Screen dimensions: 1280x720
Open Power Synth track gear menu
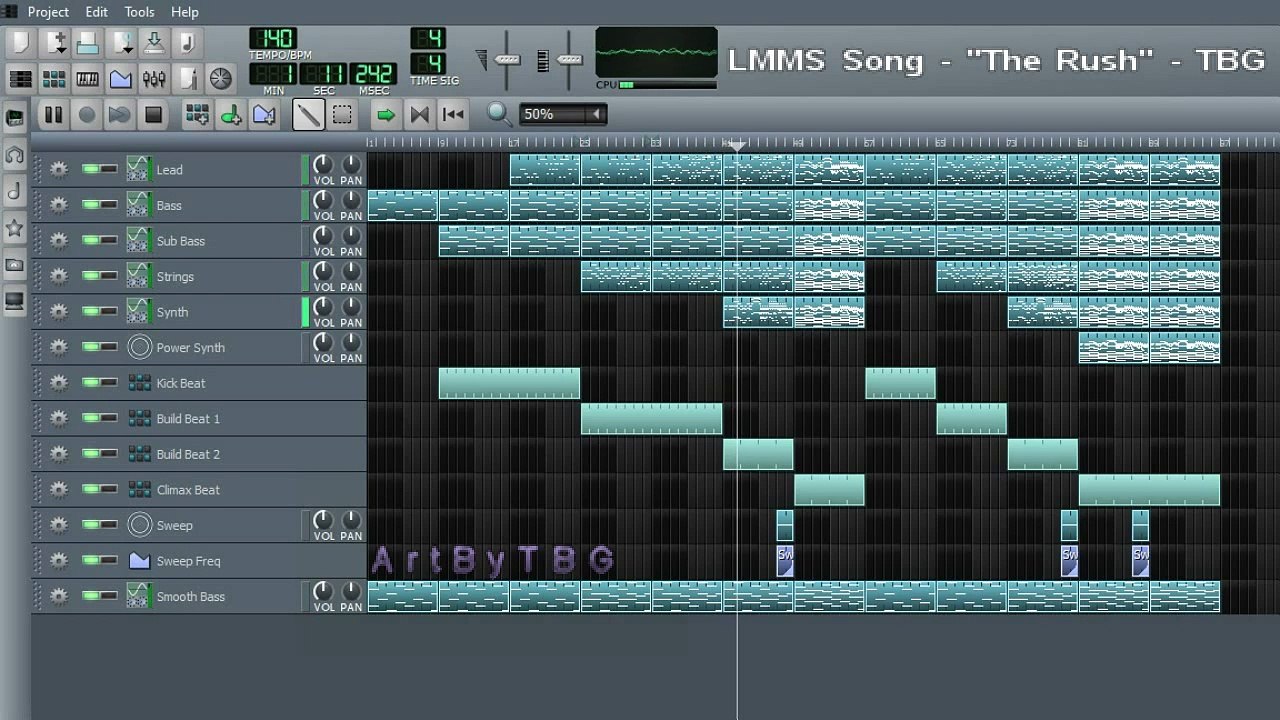(59, 347)
